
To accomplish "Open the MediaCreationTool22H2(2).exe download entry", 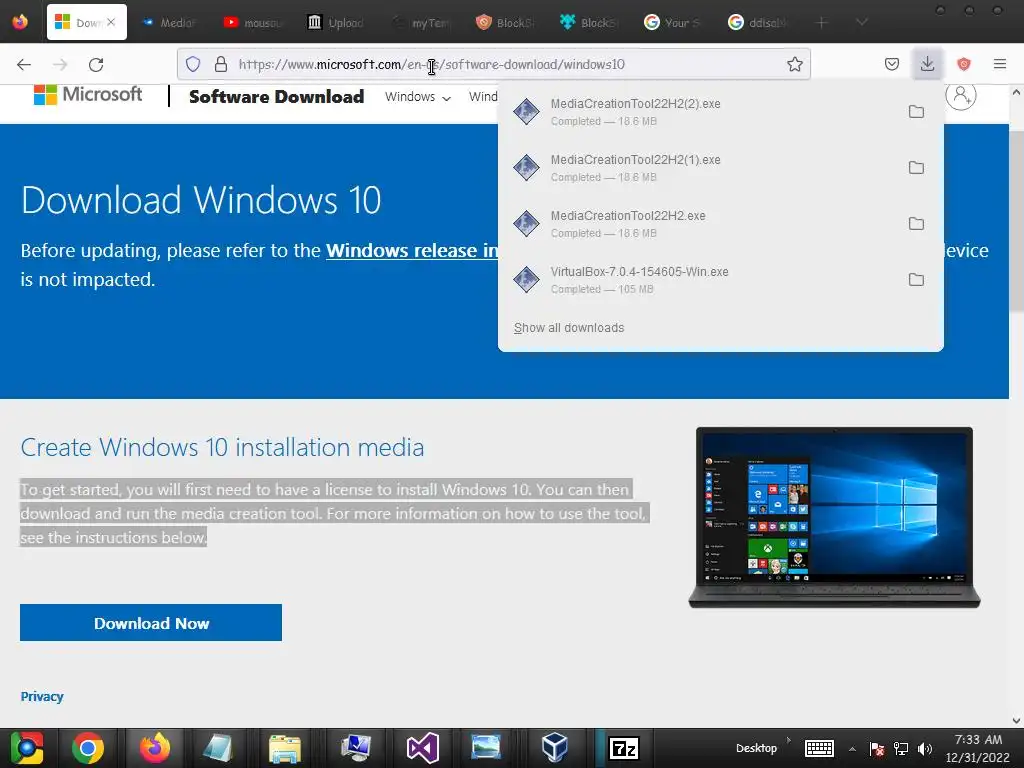I will coord(699,112).
